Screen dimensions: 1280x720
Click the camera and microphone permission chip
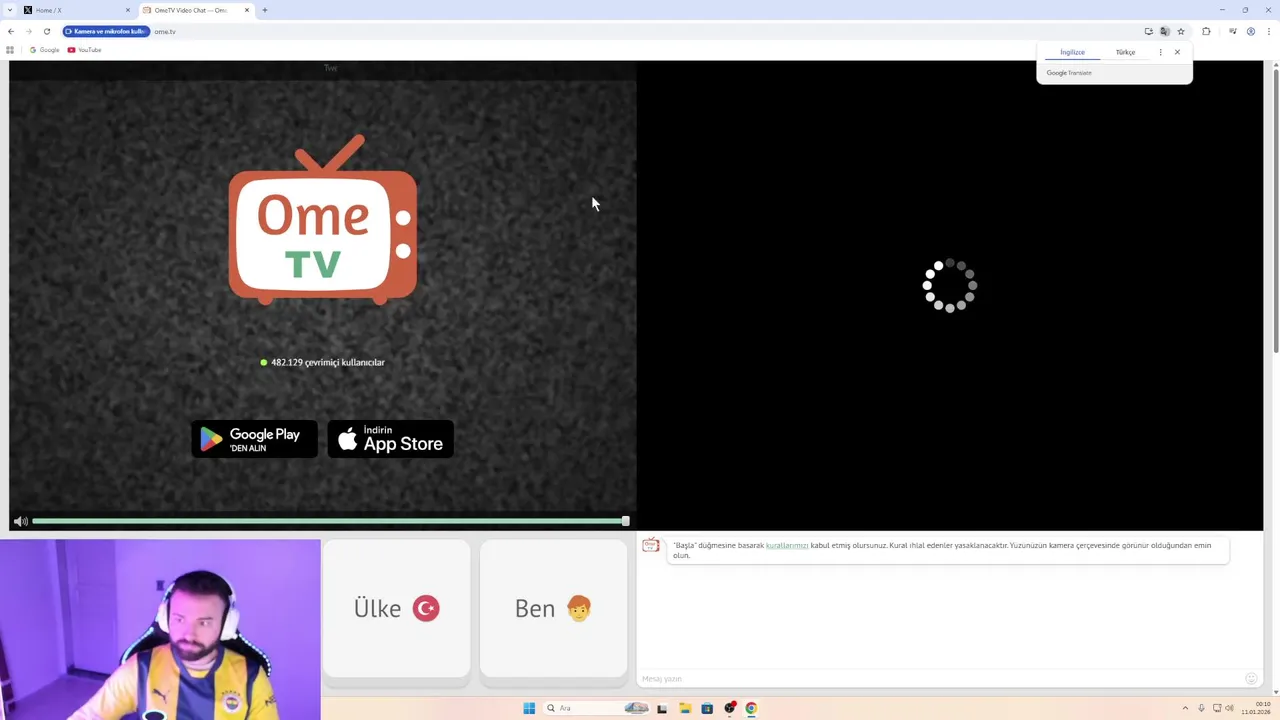[x=106, y=31]
